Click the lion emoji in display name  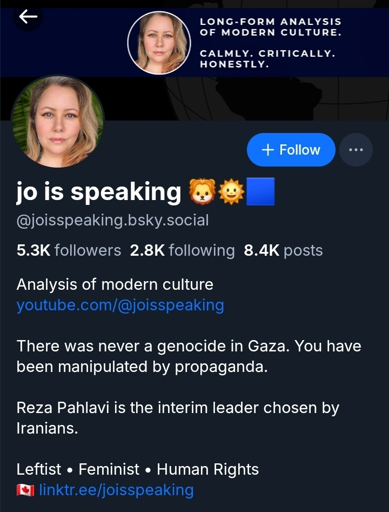pos(202,191)
